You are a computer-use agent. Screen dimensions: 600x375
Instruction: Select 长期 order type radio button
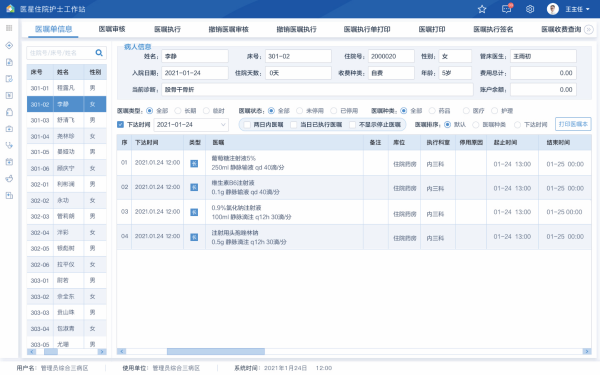[178, 111]
